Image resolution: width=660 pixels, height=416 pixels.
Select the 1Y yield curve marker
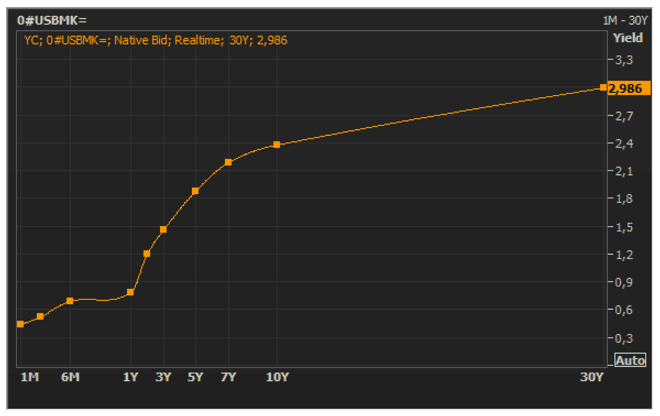pos(130,292)
